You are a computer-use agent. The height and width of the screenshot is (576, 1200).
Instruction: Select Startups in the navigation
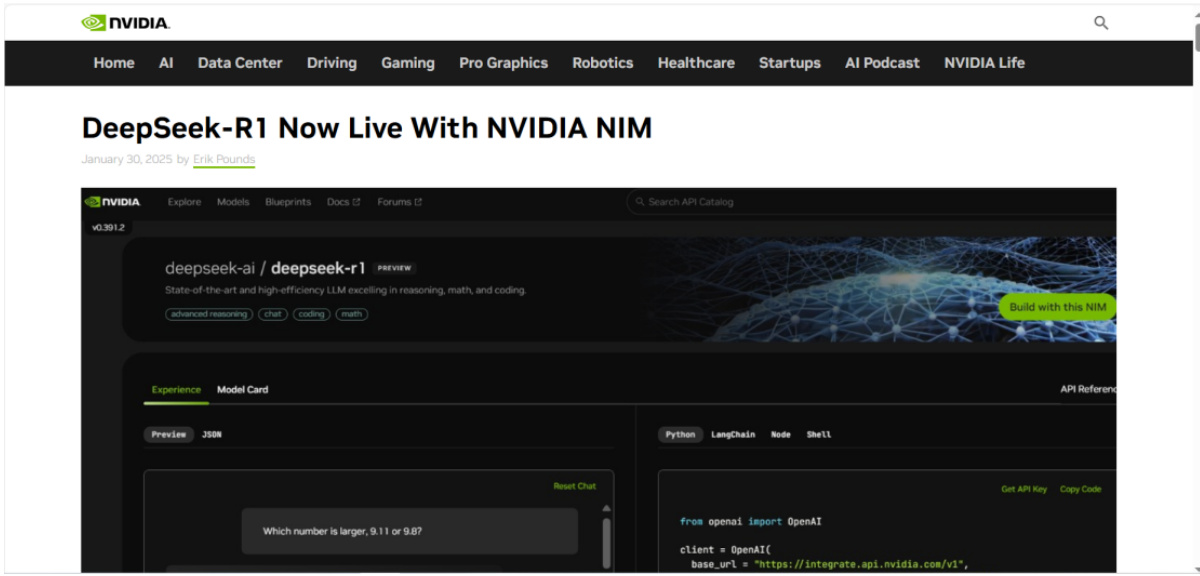point(790,63)
